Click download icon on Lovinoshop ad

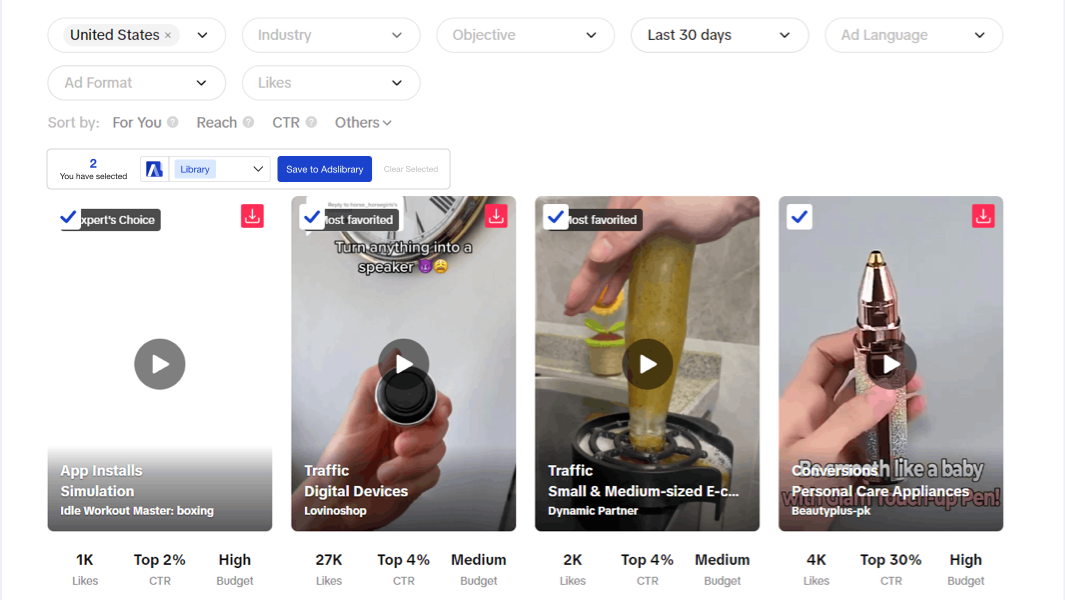pyautogui.click(x=496, y=216)
